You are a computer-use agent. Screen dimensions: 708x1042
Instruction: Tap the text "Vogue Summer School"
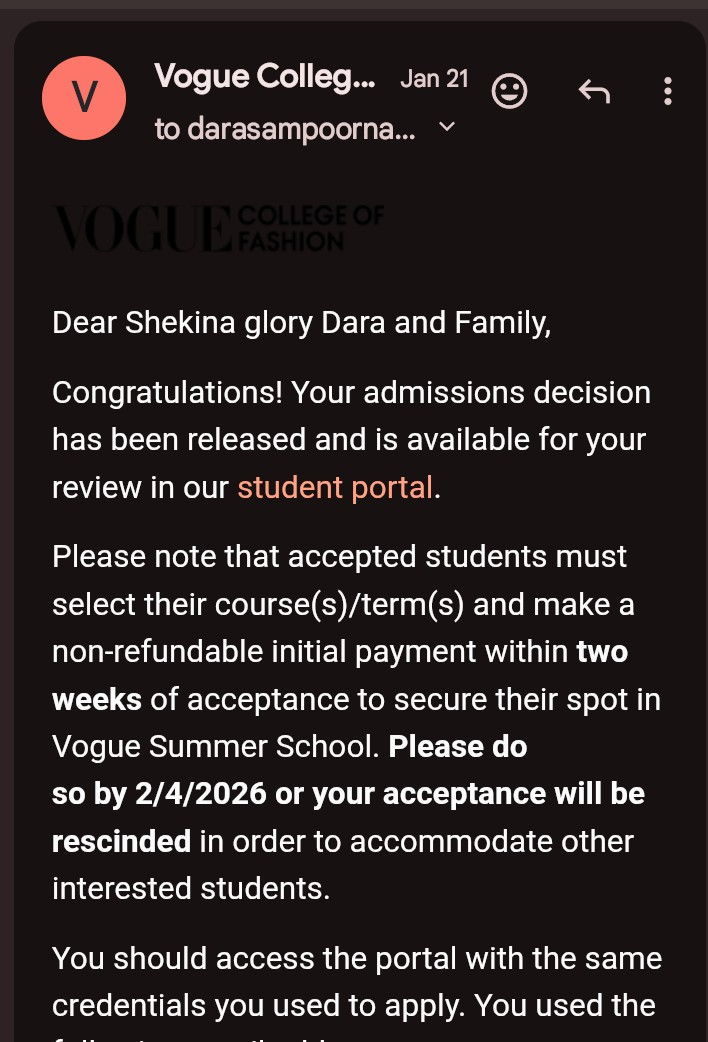(214, 747)
